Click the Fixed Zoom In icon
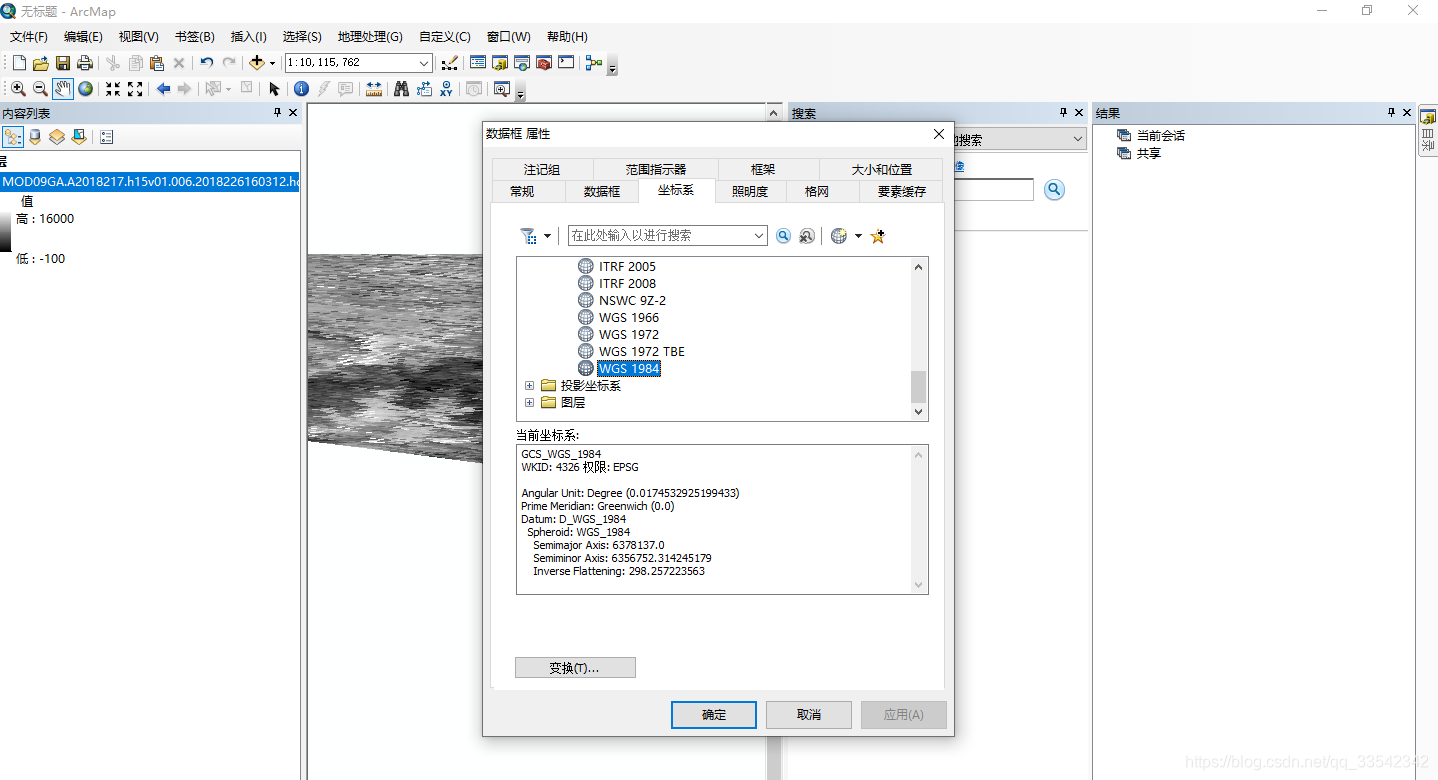This screenshot has height=780, width=1438. (113, 89)
